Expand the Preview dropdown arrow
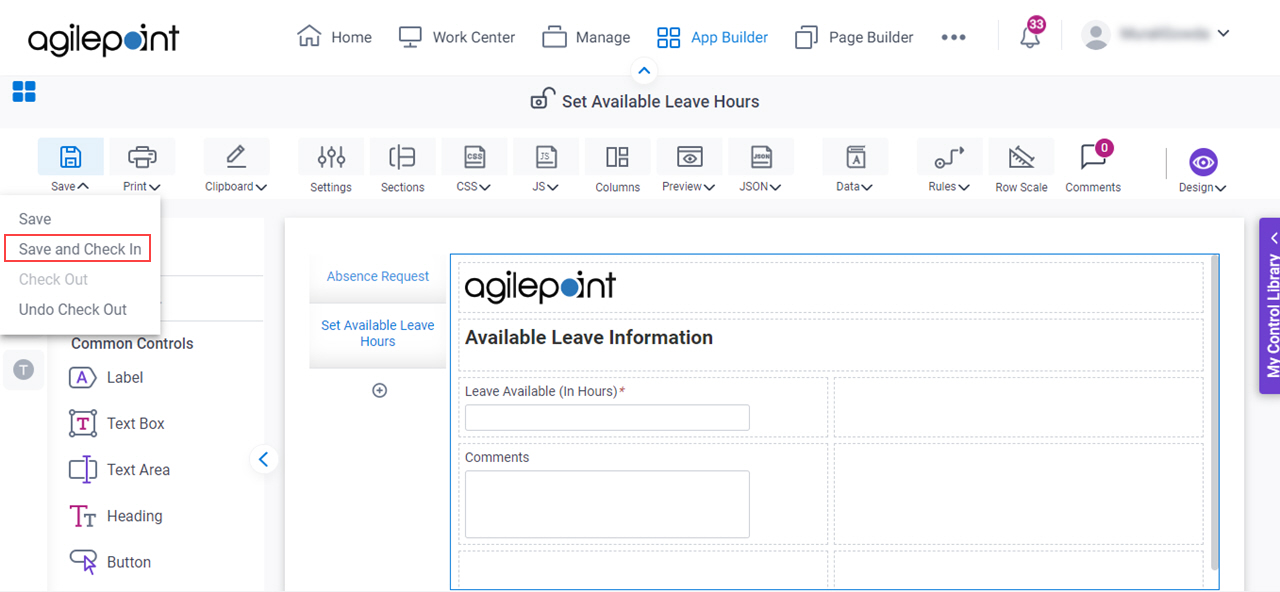The image size is (1280, 592). click(709, 186)
